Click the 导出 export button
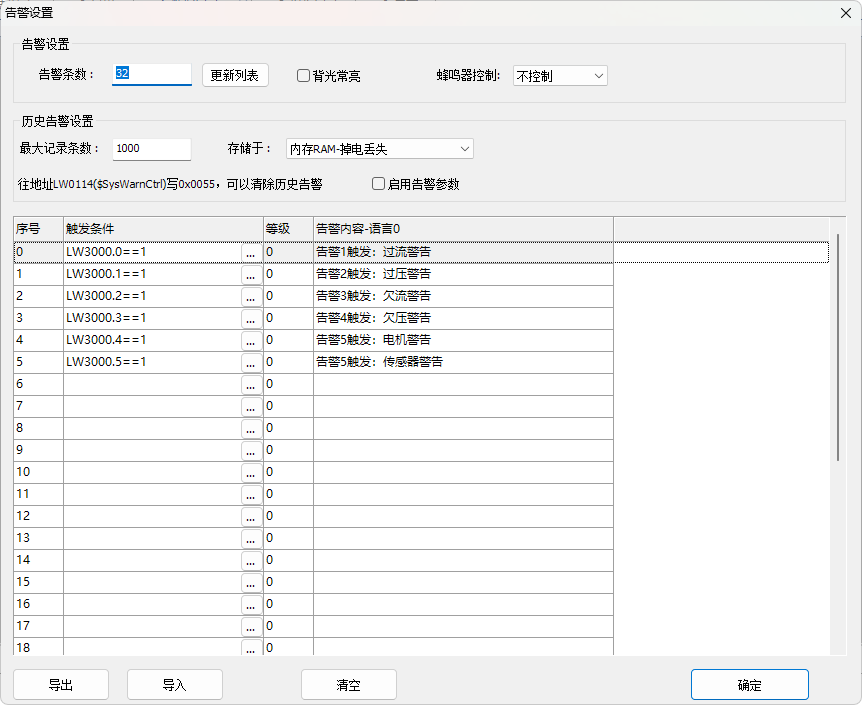862x705 pixels. click(x=61, y=685)
